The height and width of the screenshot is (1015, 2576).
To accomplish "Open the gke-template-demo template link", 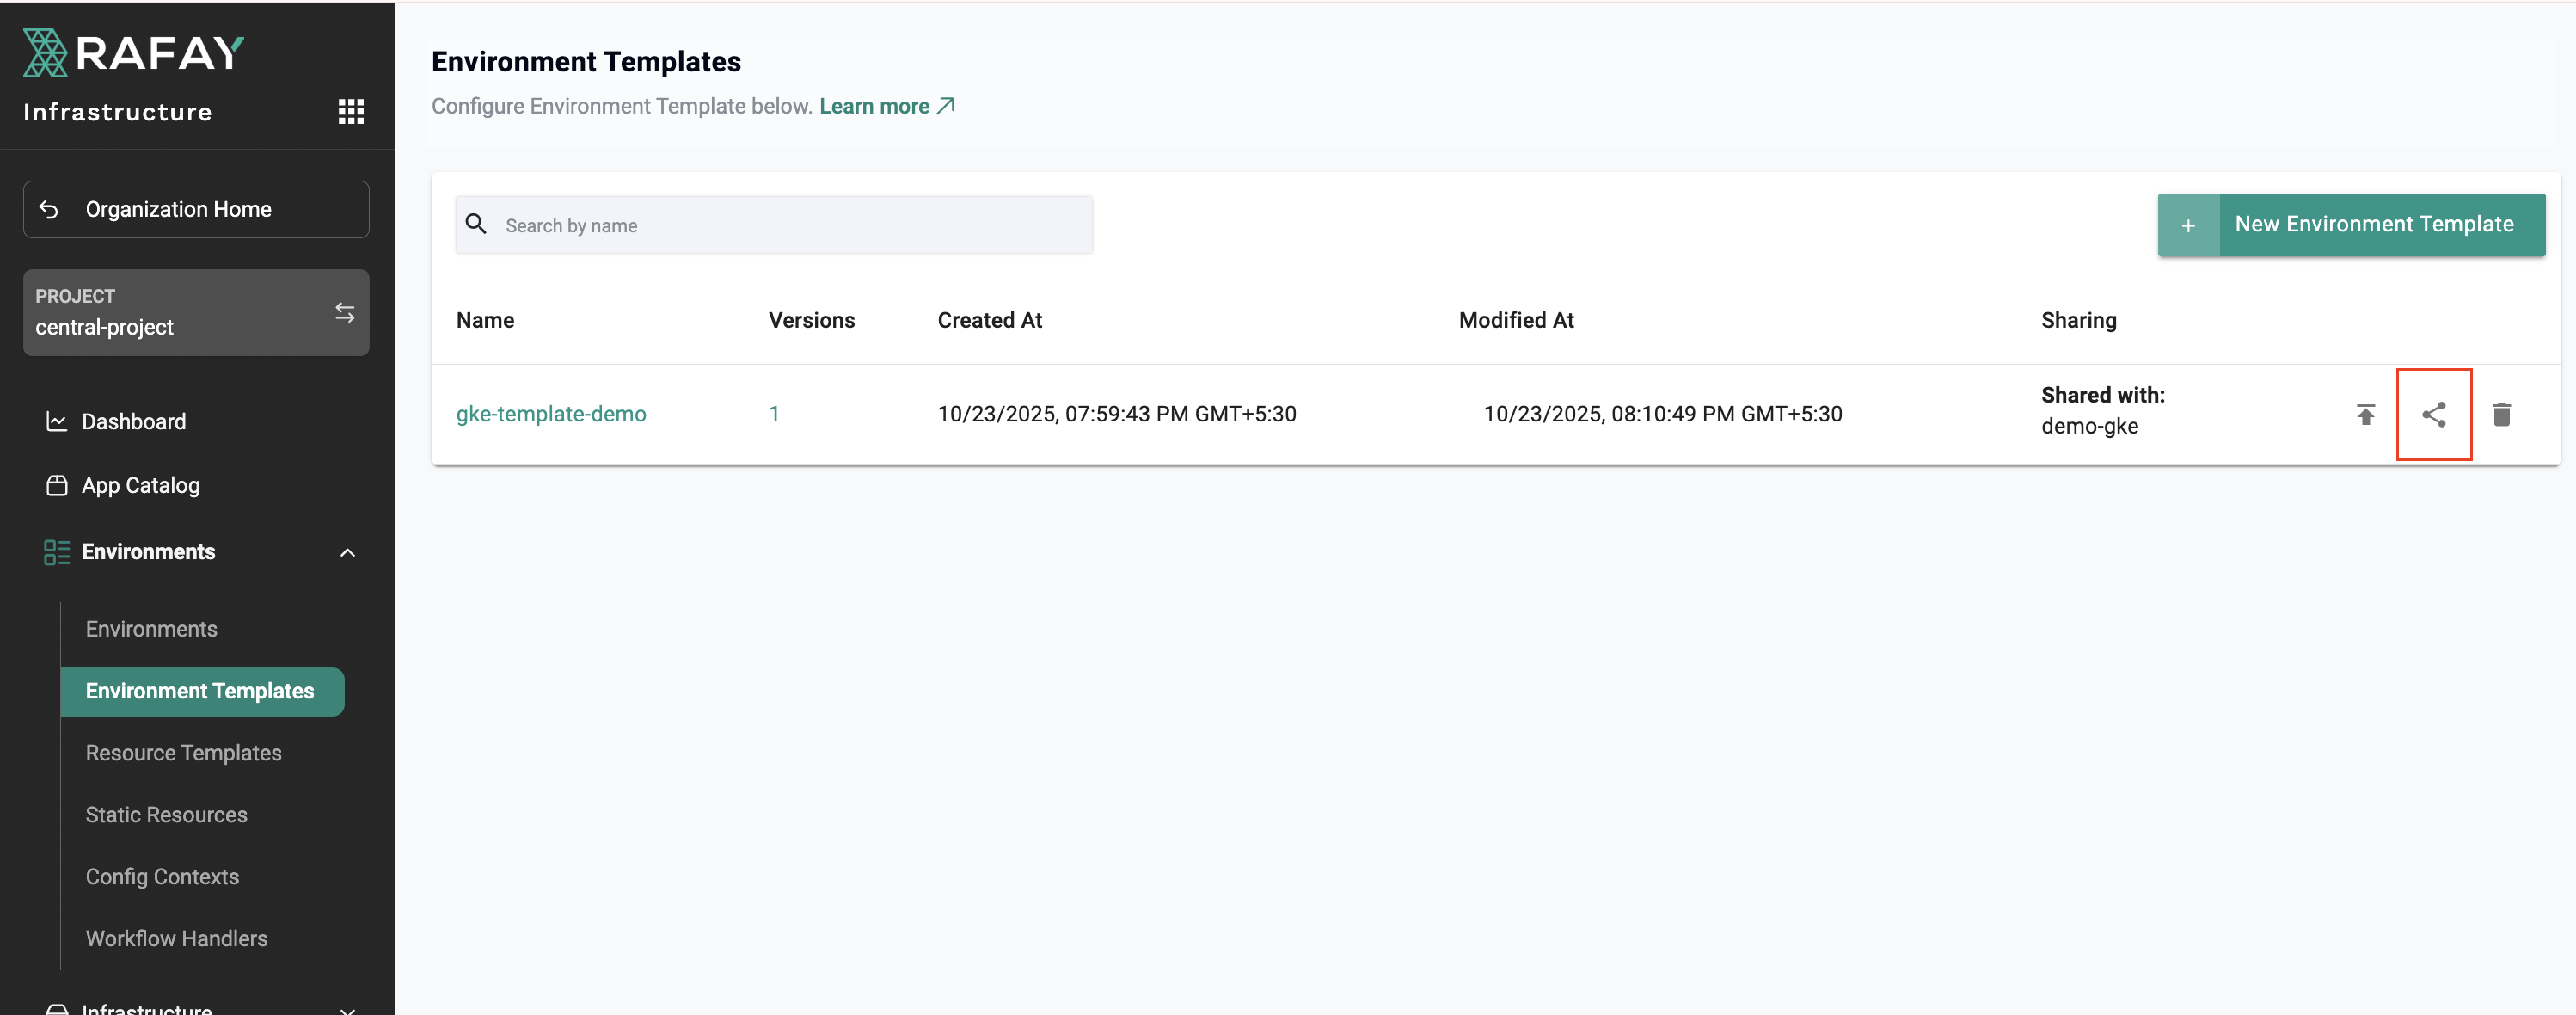I will 550,414.
